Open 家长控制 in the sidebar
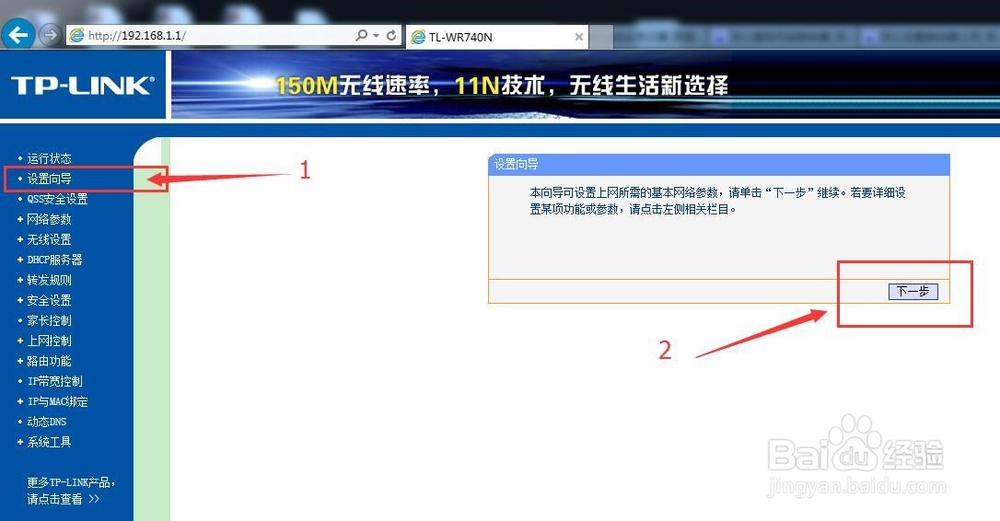Screen dimensions: 1000x521 [x=49, y=320]
